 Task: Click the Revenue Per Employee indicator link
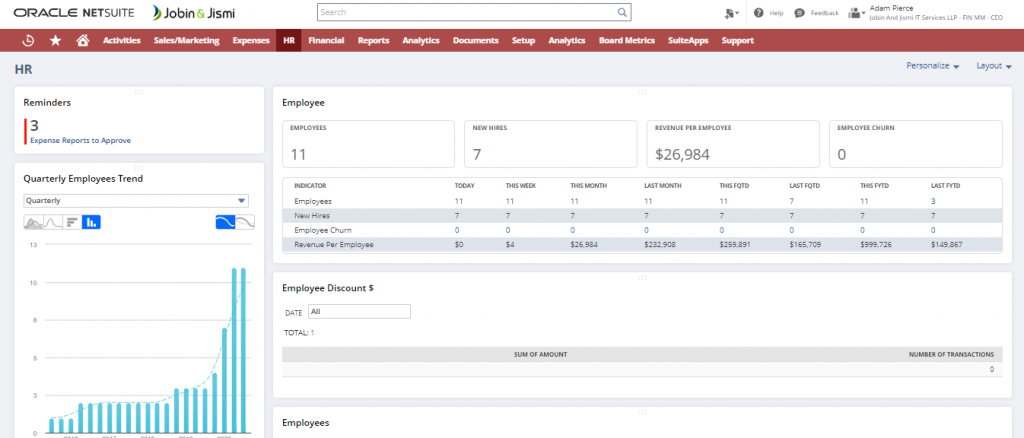pyautogui.click(x=336, y=244)
